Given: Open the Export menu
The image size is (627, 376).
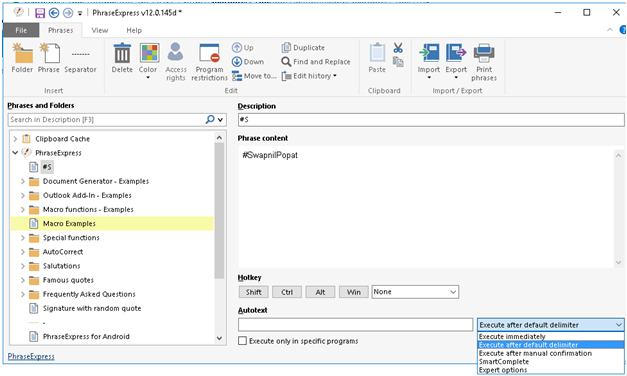Looking at the screenshot, I should [x=456, y=61].
